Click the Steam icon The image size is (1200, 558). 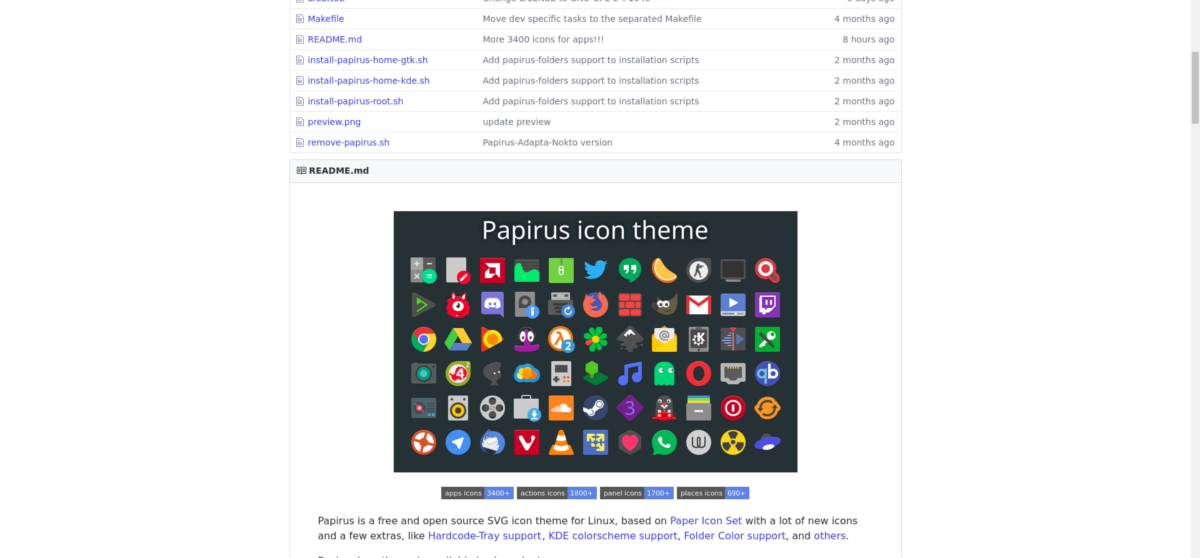coord(595,408)
